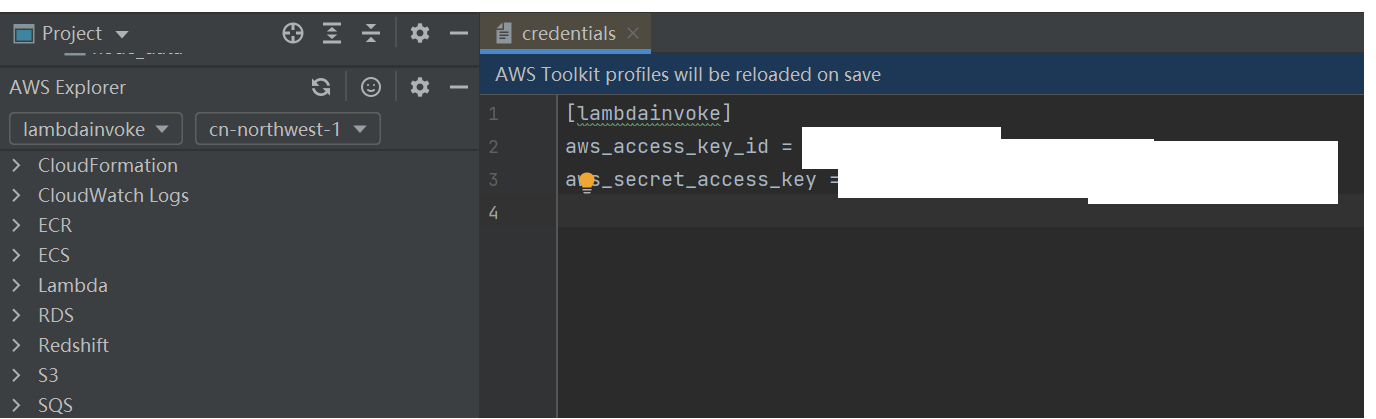The image size is (1376, 419).
Task: Expand the Lambda tree node
Action: pyautogui.click(x=17, y=286)
